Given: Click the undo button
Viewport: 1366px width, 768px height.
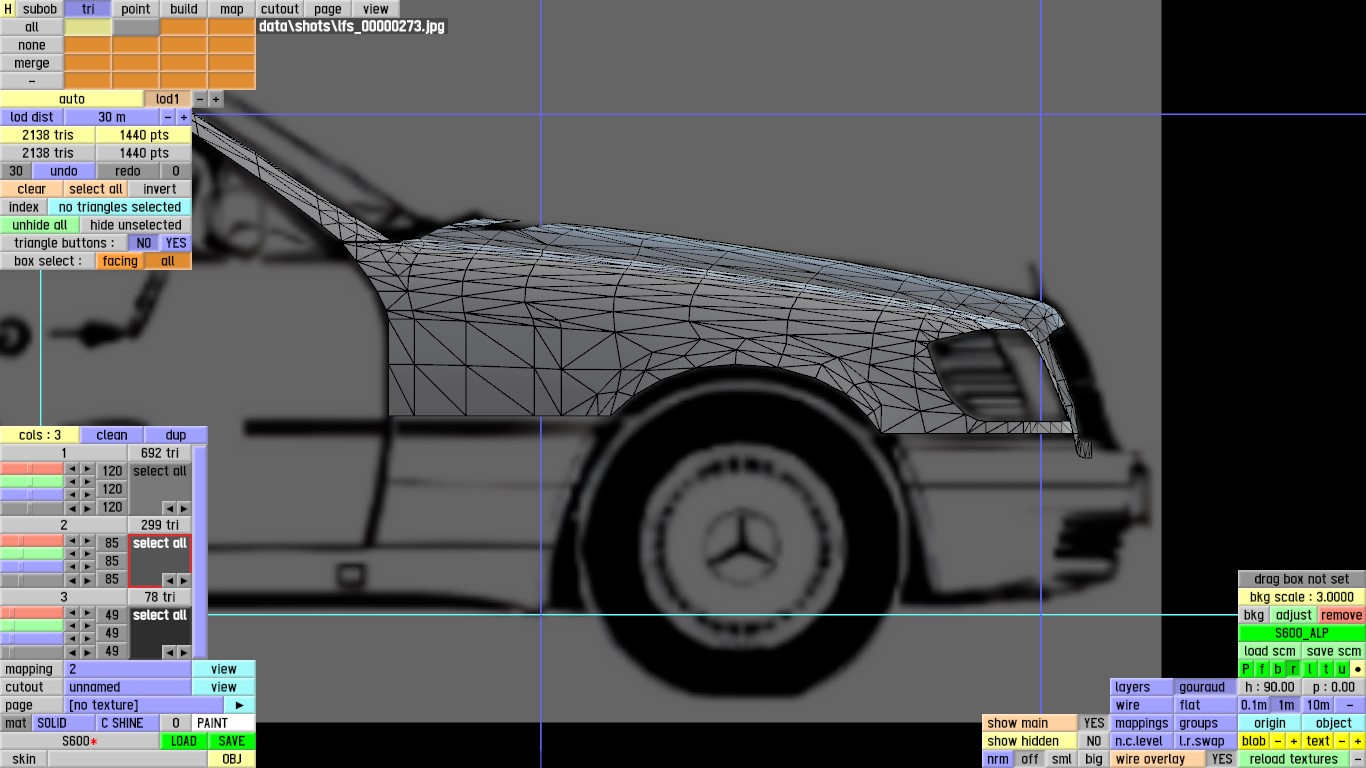Looking at the screenshot, I should (x=64, y=171).
